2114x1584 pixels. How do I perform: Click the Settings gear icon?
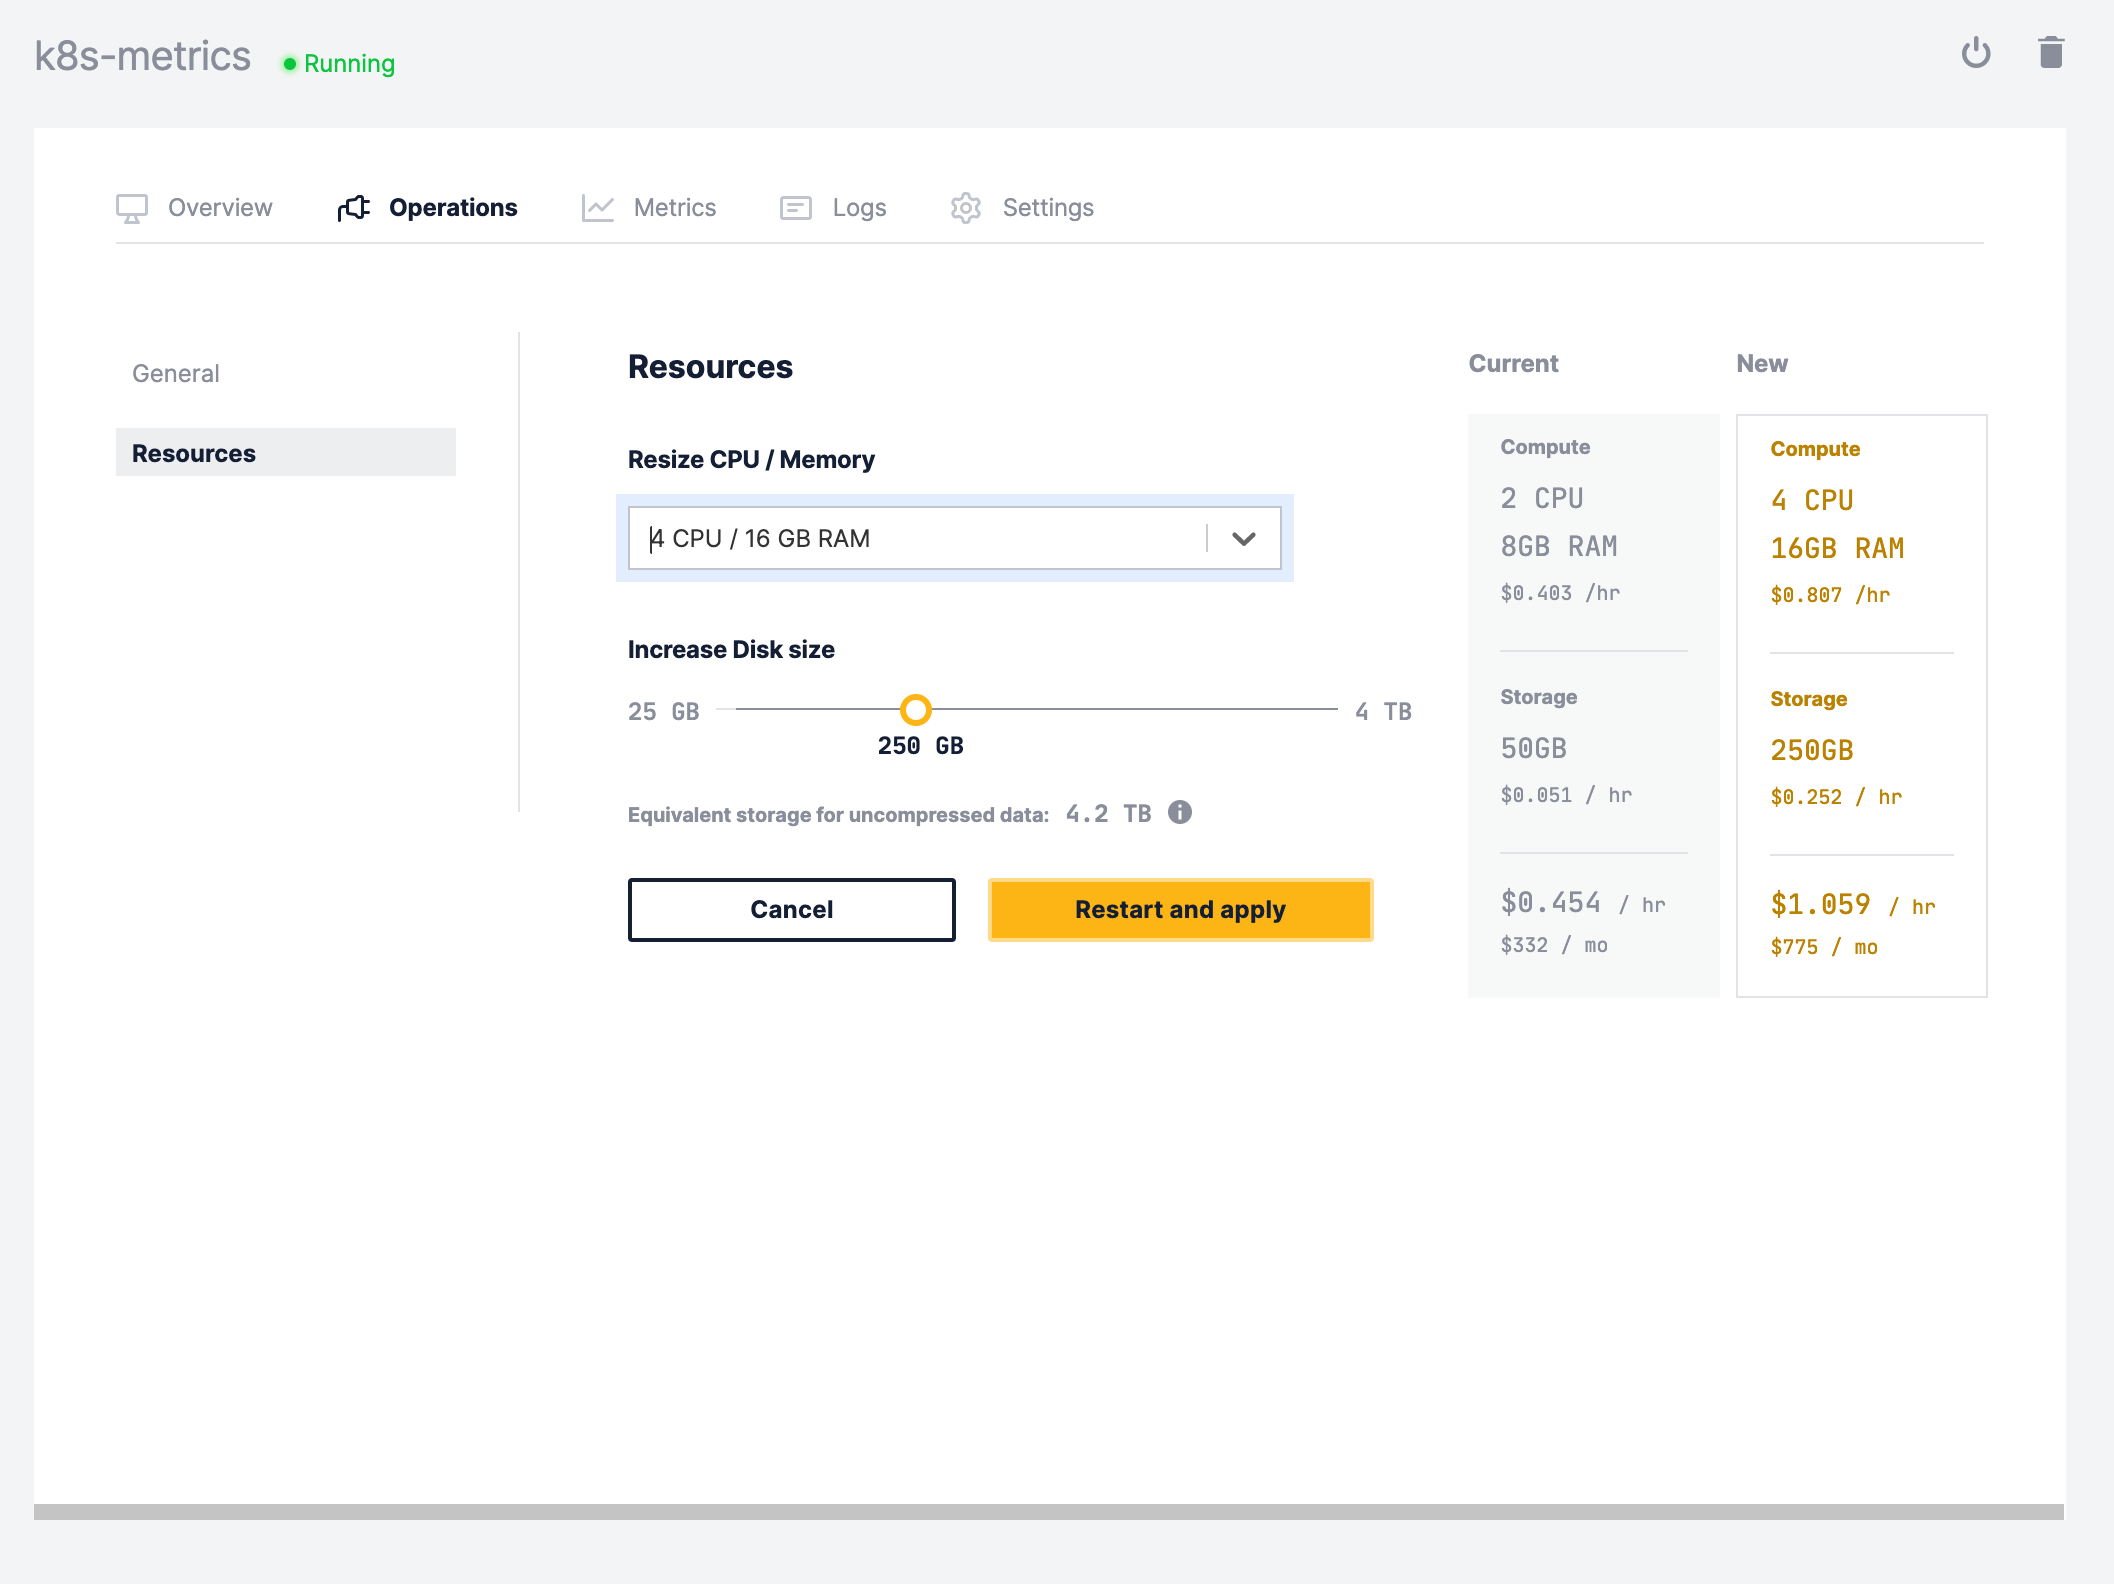pyautogui.click(x=965, y=208)
